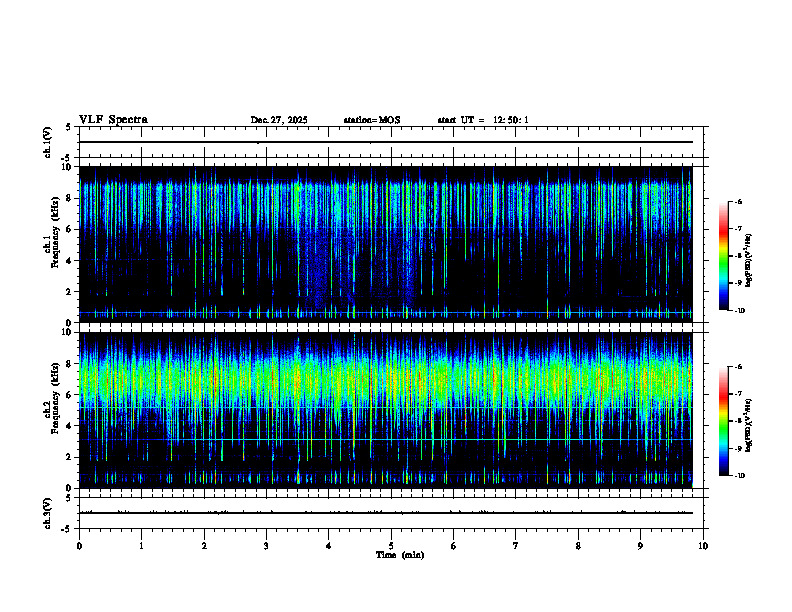Click time axis tick label "1"

pos(141,546)
